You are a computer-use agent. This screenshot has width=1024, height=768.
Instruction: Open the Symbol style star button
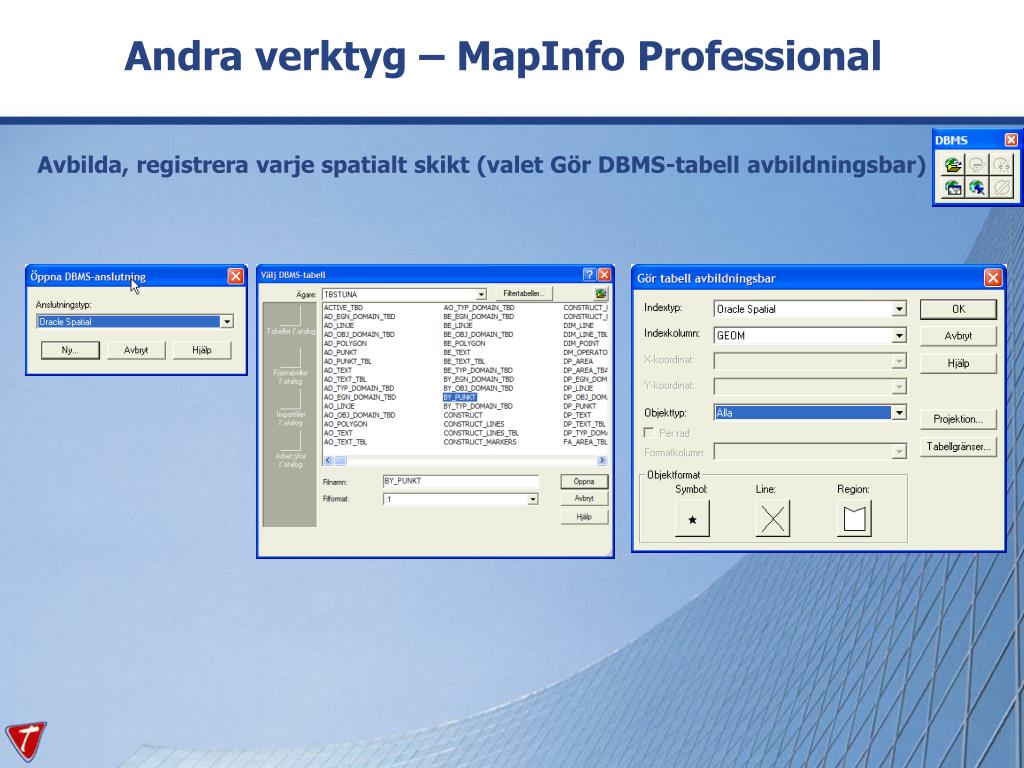(692, 519)
